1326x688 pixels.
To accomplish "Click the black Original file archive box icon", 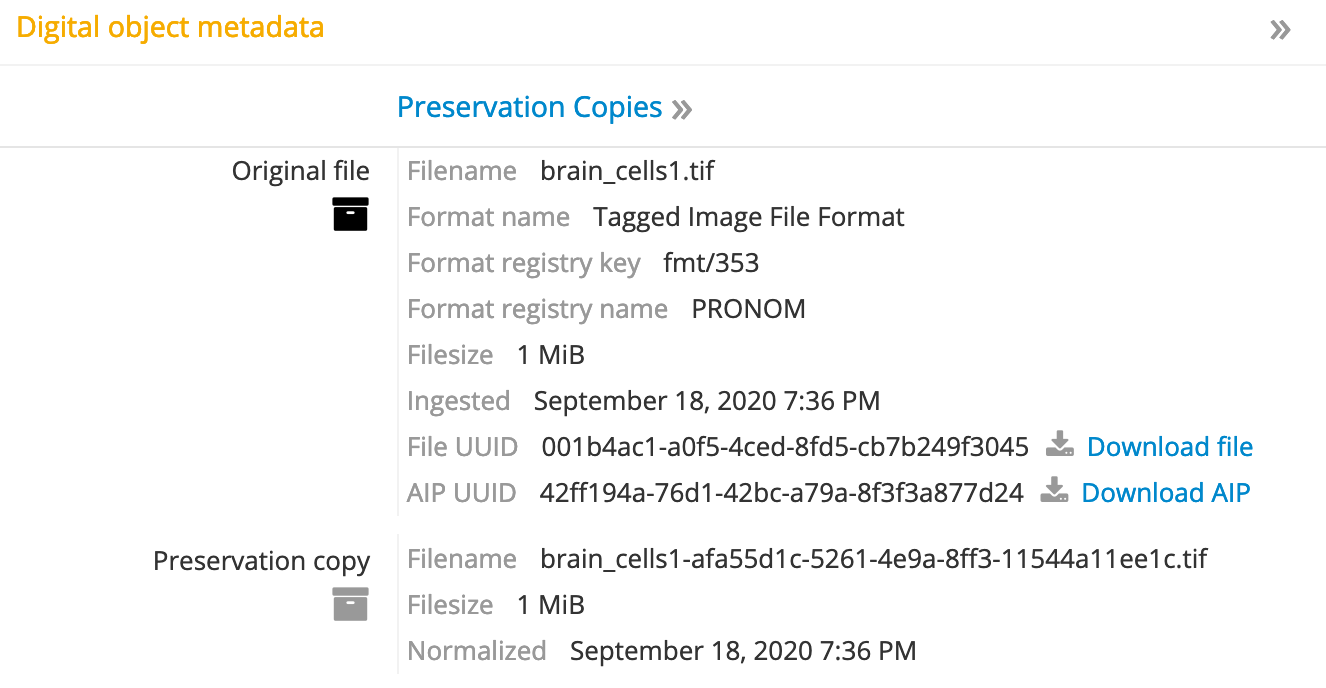I will click(x=351, y=214).
